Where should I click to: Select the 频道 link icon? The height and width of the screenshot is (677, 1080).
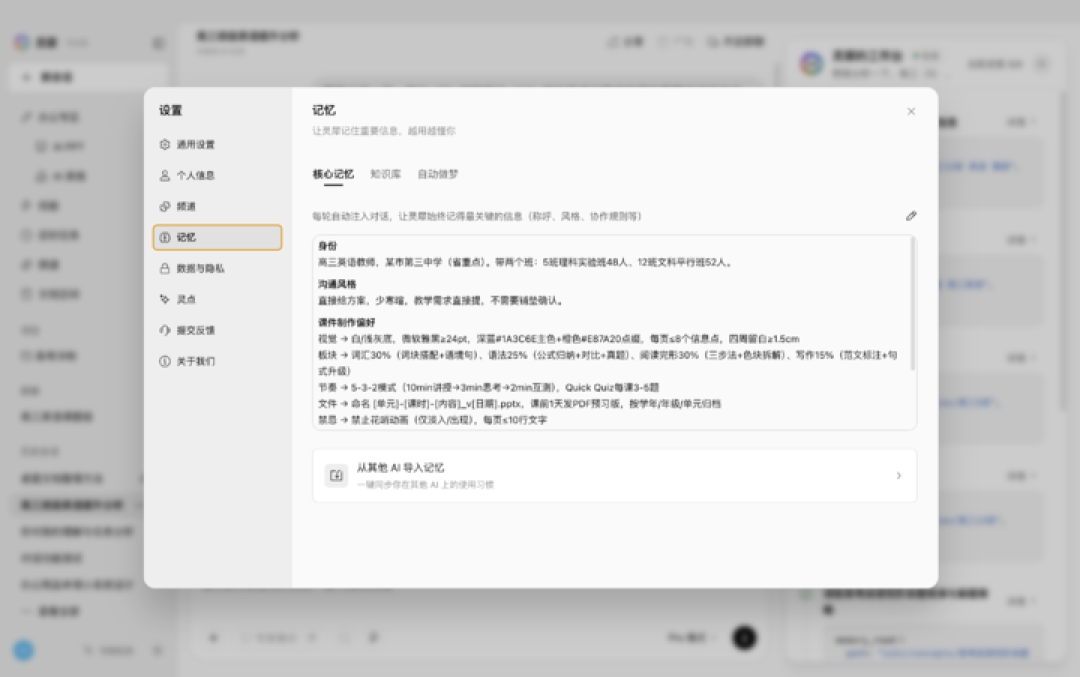pyautogui.click(x=165, y=207)
